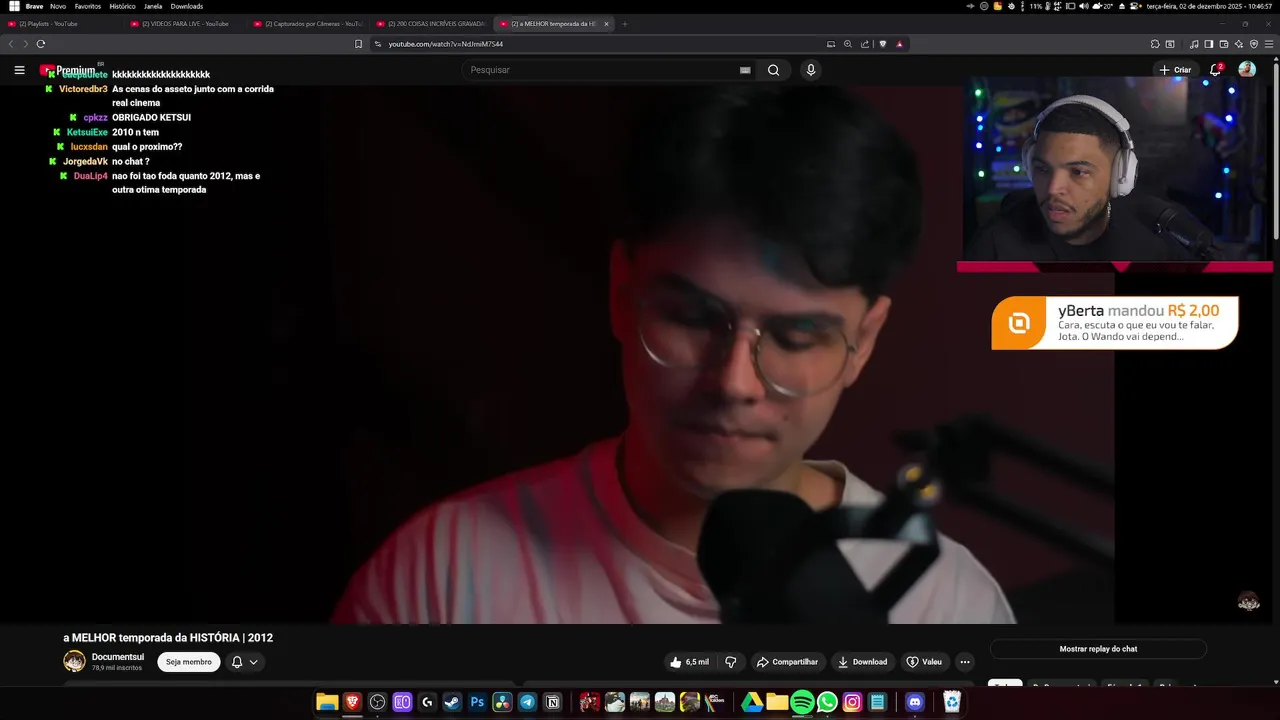Open Instagram from the dock
This screenshot has height=720, width=1280.
(x=852, y=702)
